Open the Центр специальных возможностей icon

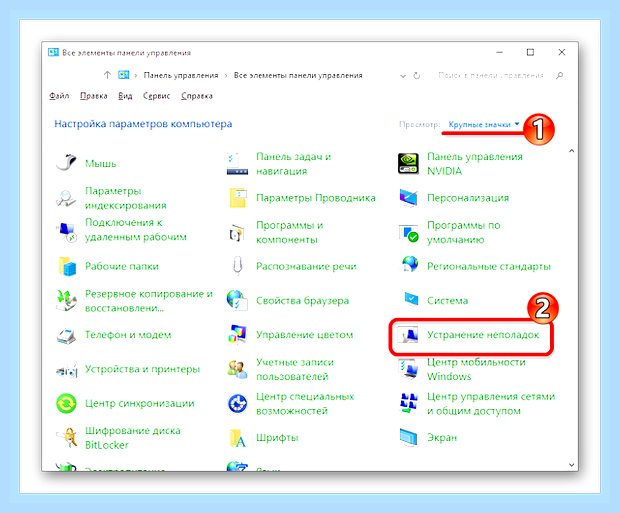(237, 403)
